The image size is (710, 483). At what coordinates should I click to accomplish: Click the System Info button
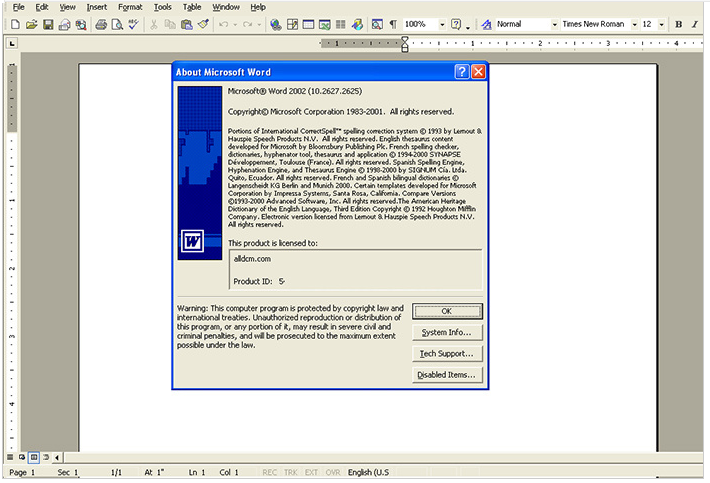pyautogui.click(x=447, y=332)
